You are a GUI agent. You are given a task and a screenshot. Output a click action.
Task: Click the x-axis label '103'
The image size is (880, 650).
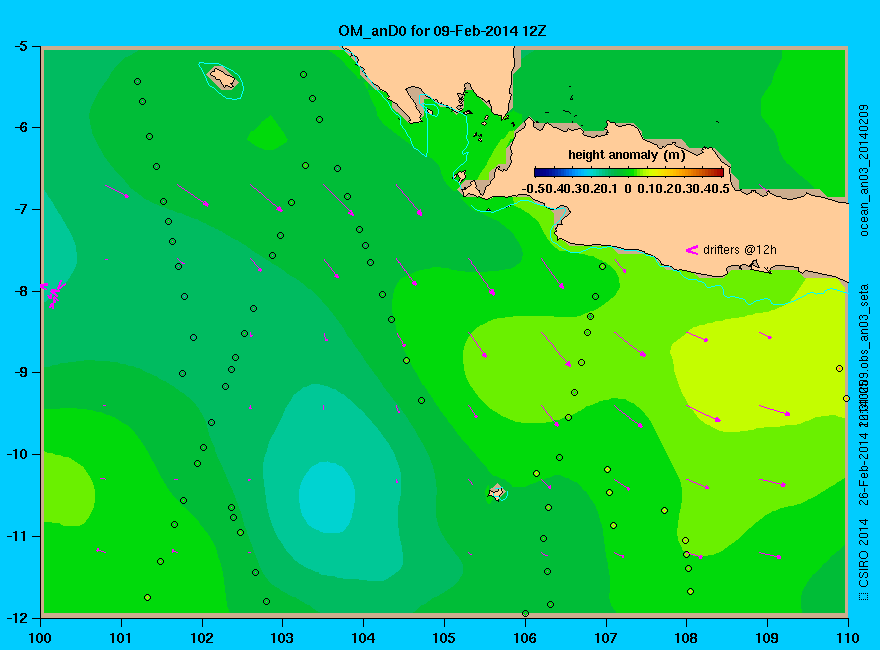point(282,638)
